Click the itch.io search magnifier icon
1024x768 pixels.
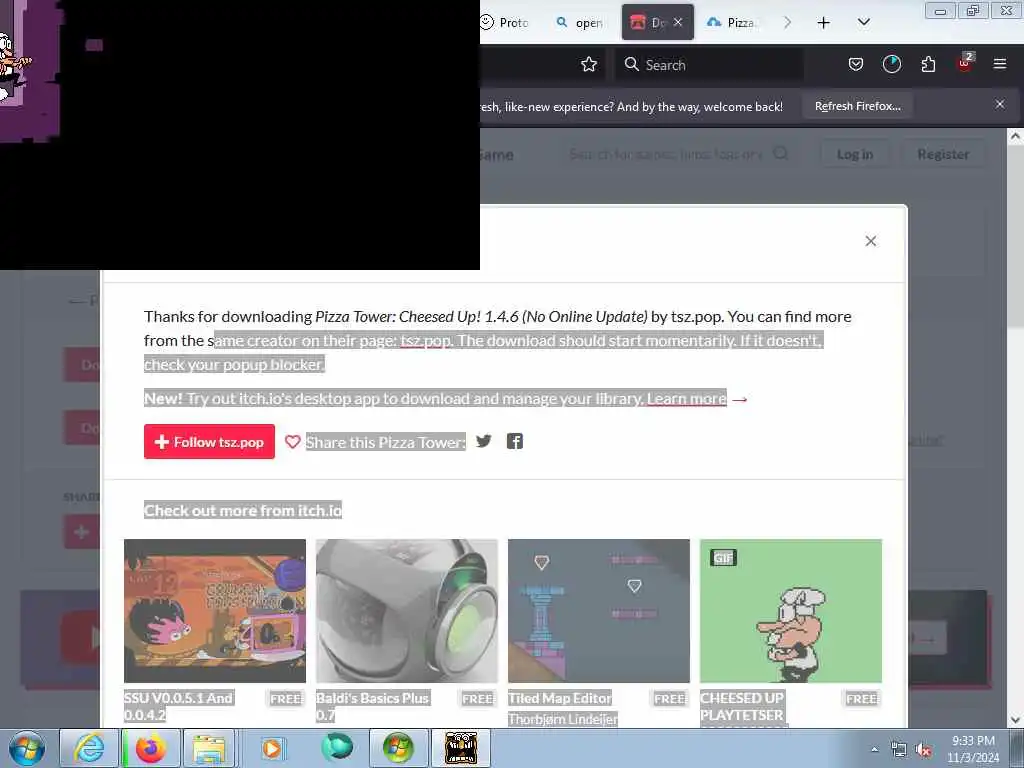[780, 153]
